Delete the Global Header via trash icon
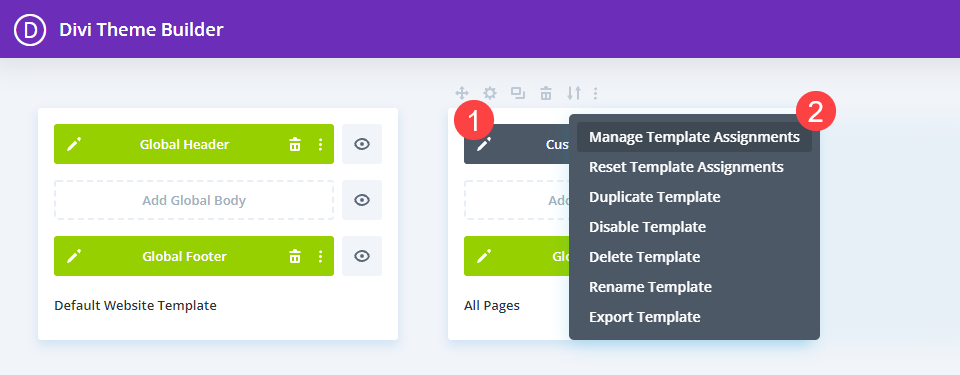 pyautogui.click(x=295, y=144)
